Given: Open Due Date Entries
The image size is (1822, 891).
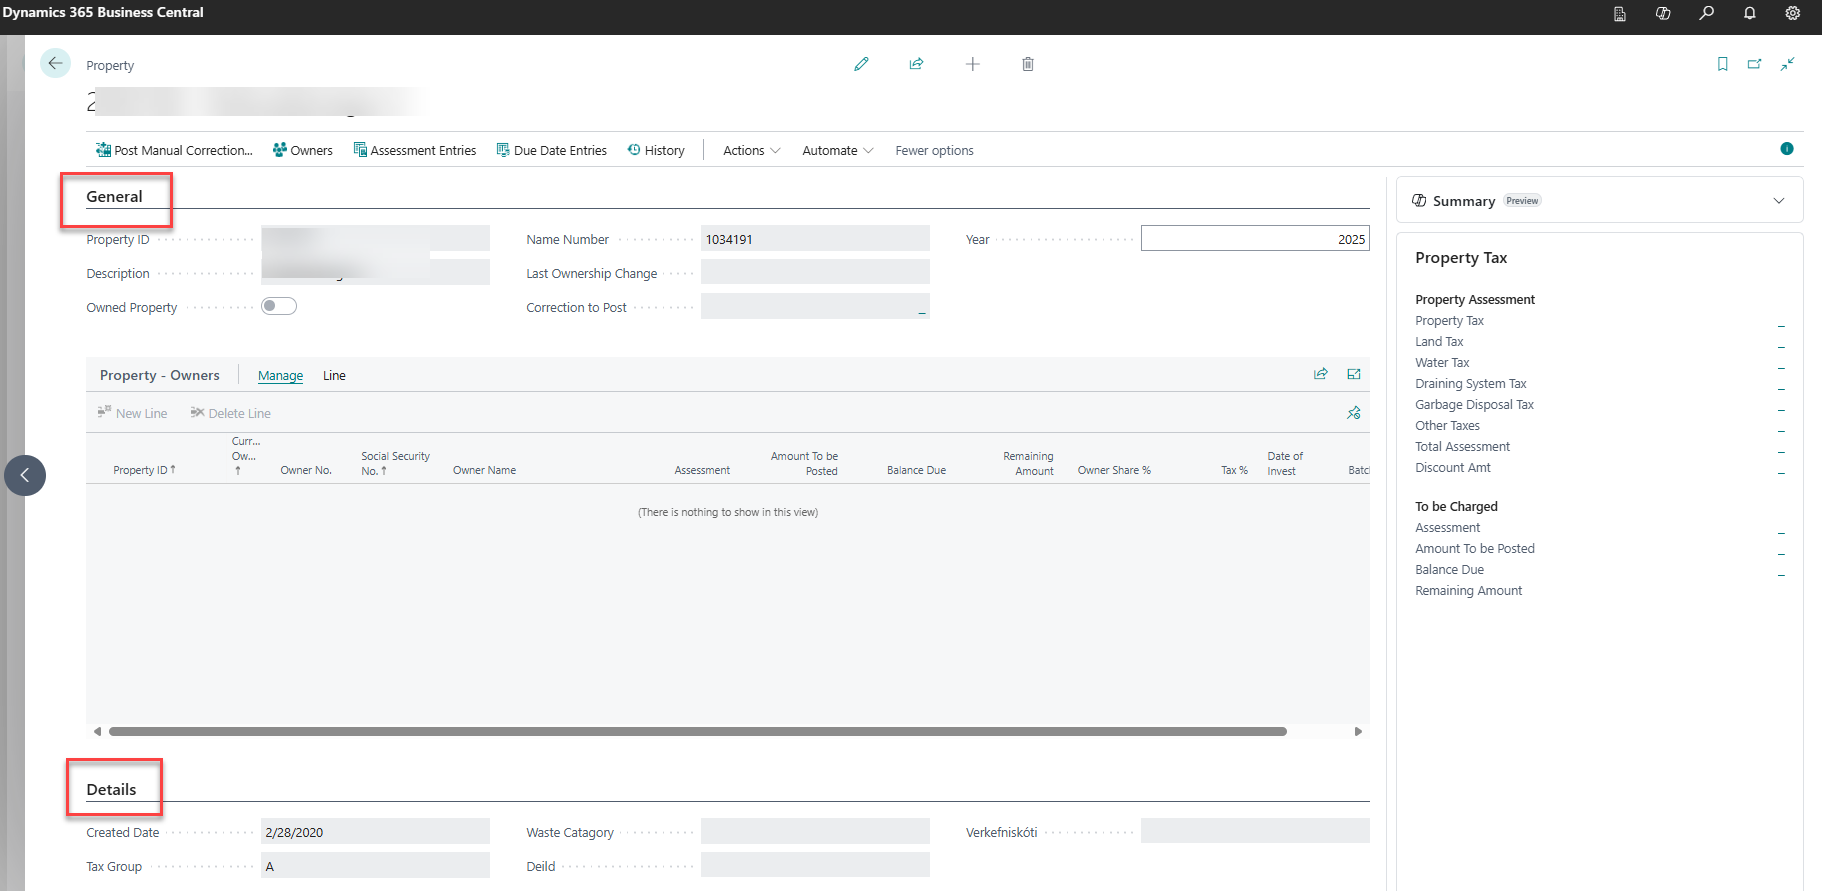Looking at the screenshot, I should [x=552, y=150].
